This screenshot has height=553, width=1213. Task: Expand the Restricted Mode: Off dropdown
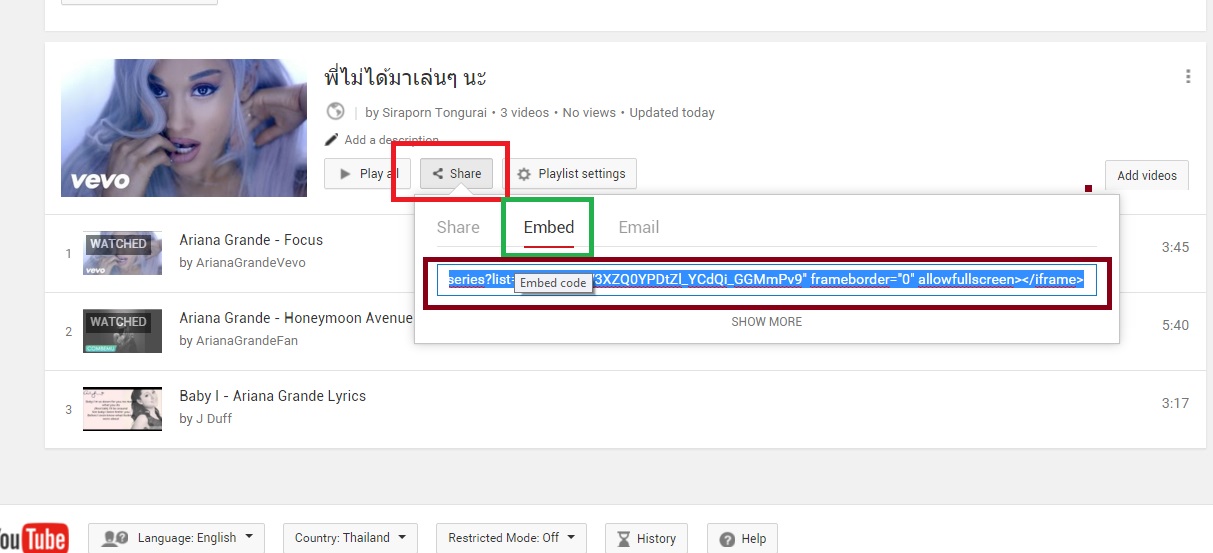click(511, 538)
